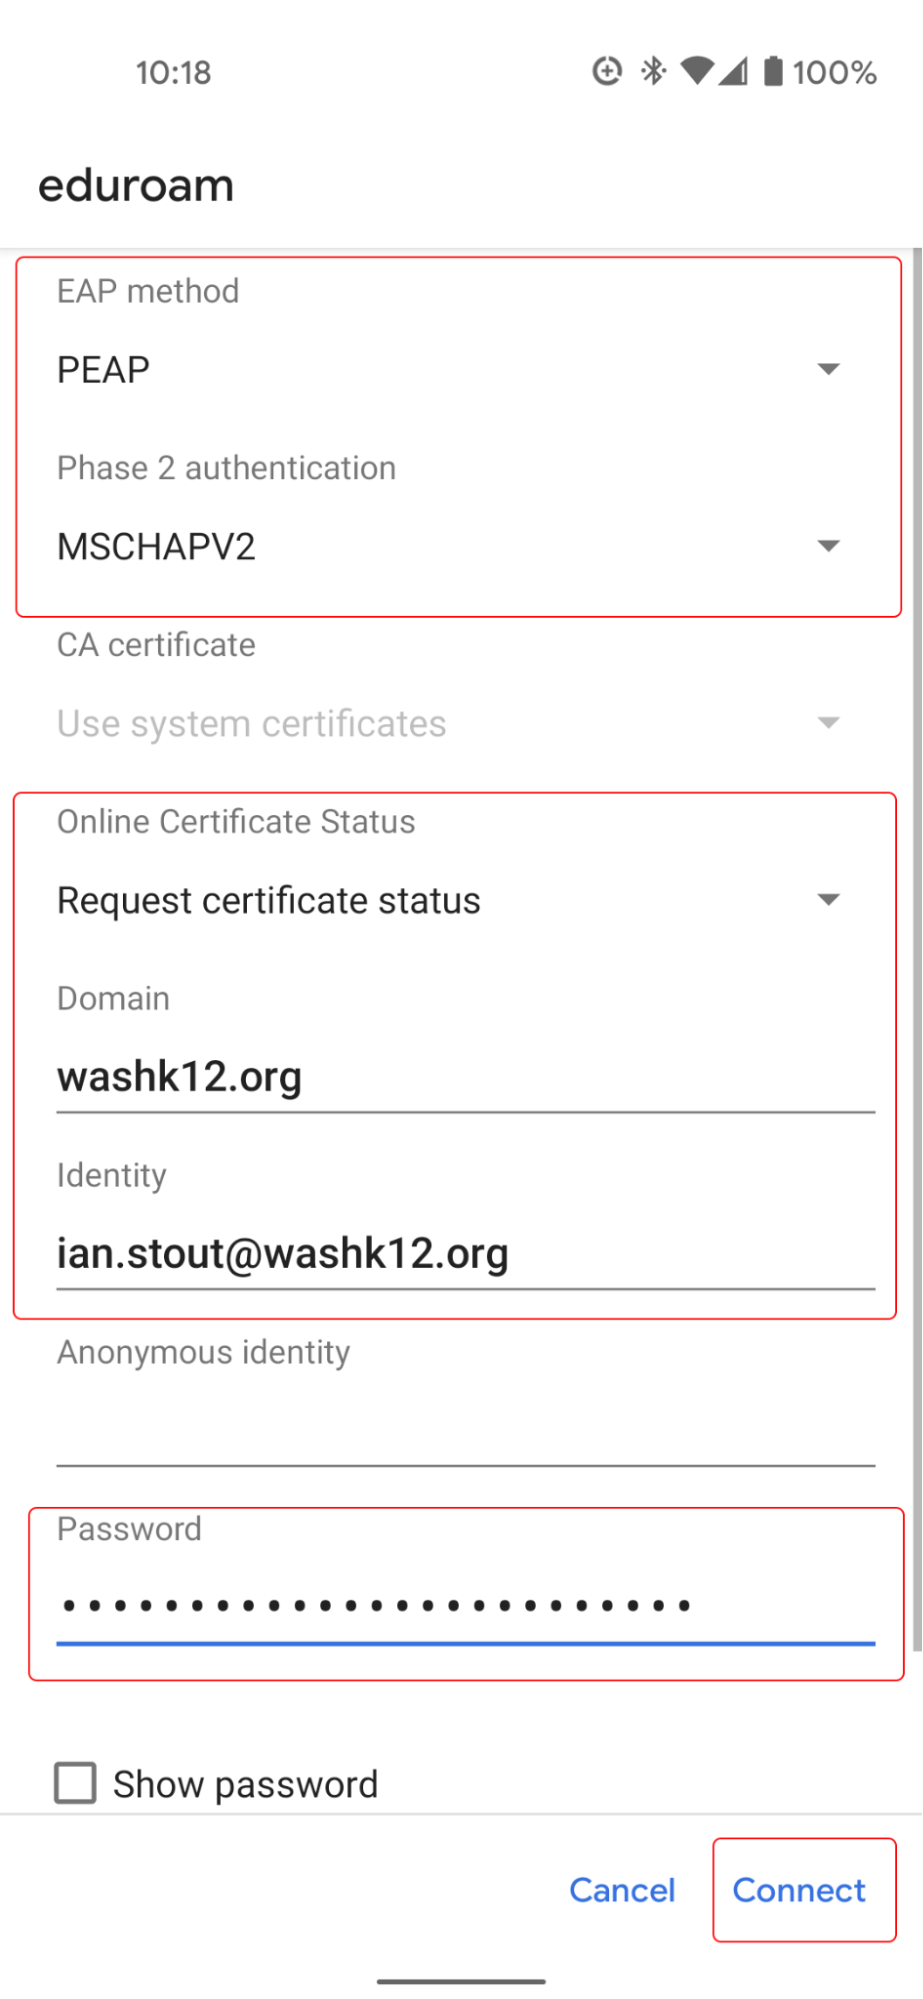Expand the Phase 2 authentication MSCHAPV2 dropdown
Viewport: 923px width, 1999px height.
point(450,547)
